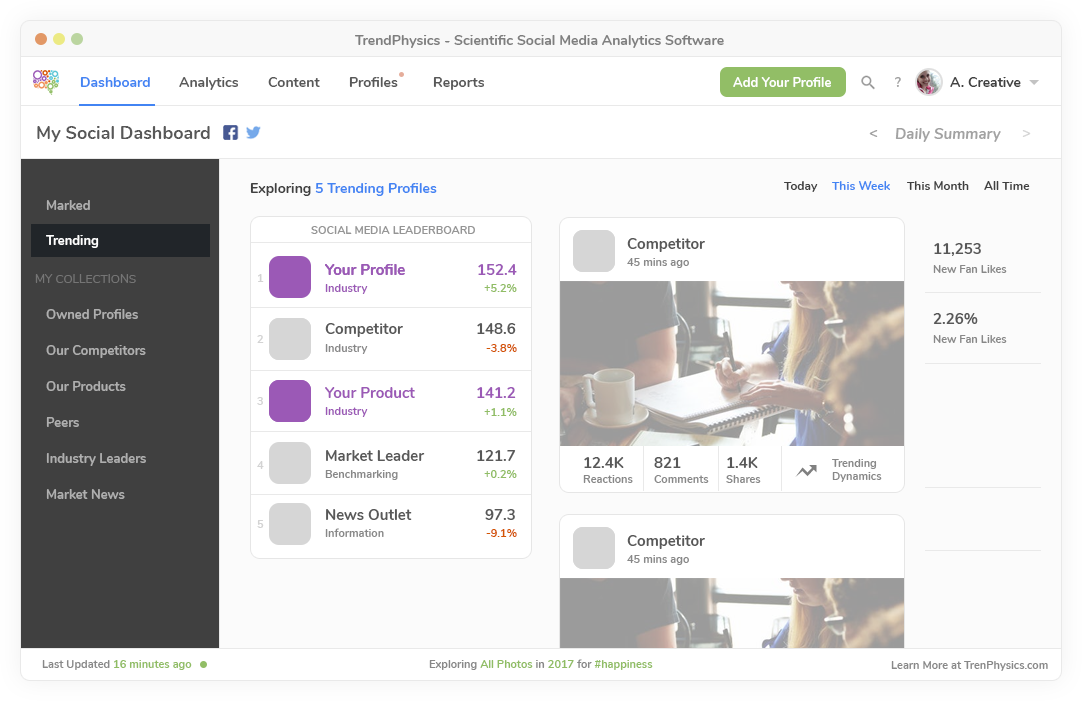Open the Reports tab
The height and width of the screenshot is (701, 1082).
(459, 82)
